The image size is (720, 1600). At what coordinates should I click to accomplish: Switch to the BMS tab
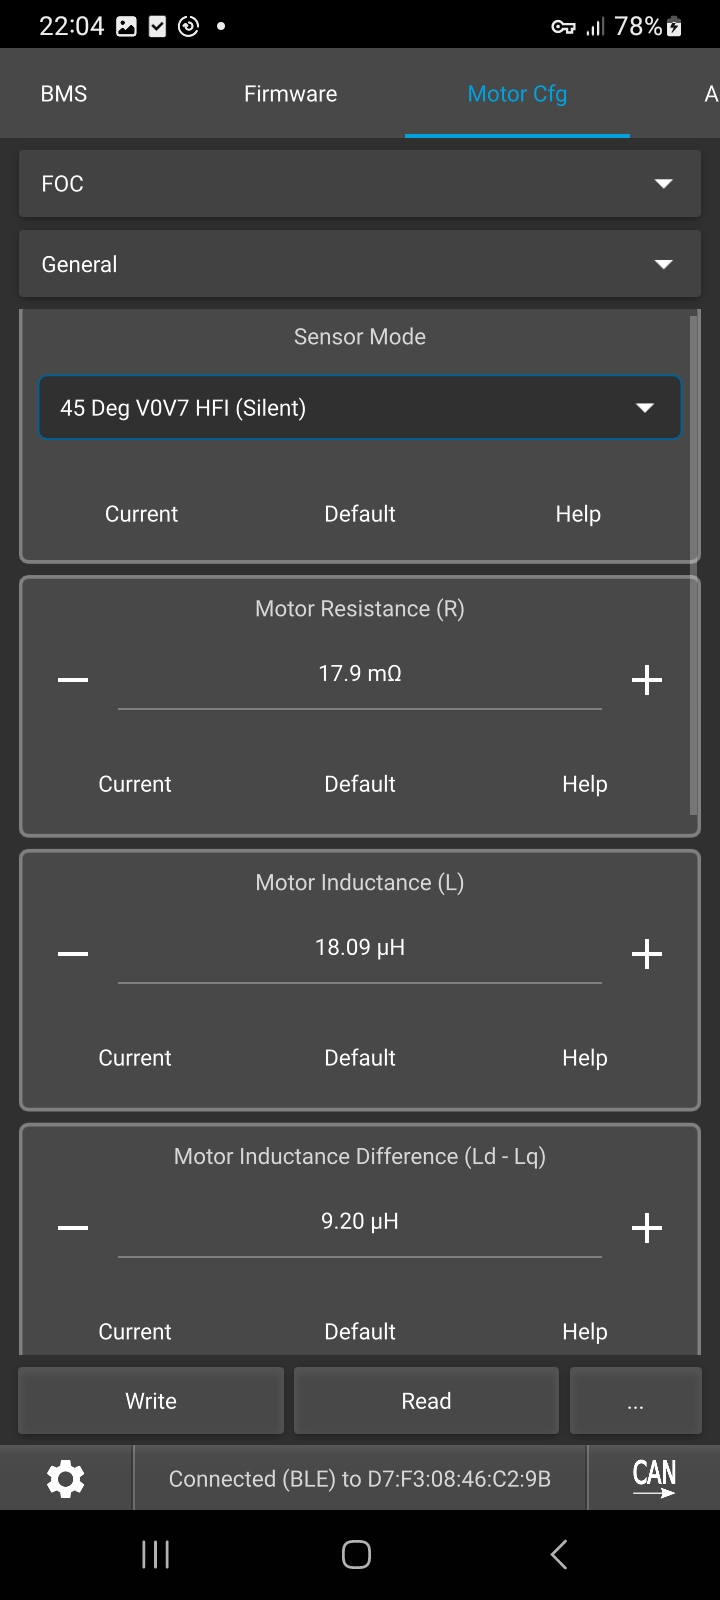pos(64,94)
